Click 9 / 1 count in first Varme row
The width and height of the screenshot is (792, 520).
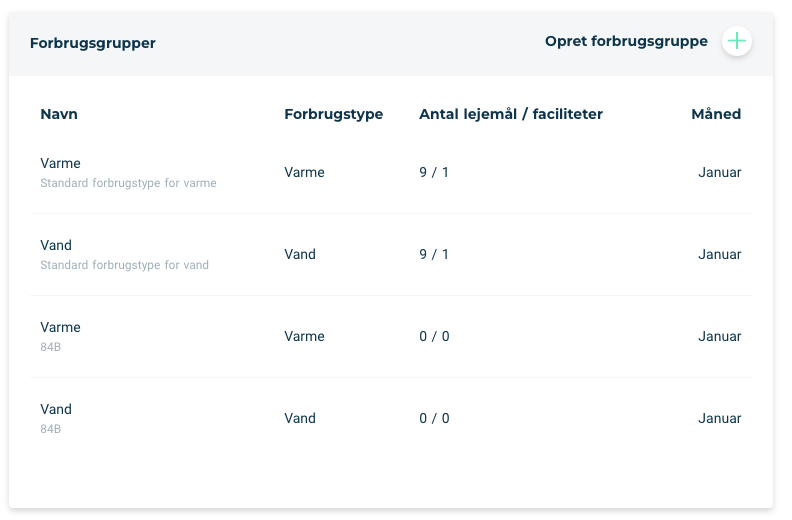click(x=434, y=172)
